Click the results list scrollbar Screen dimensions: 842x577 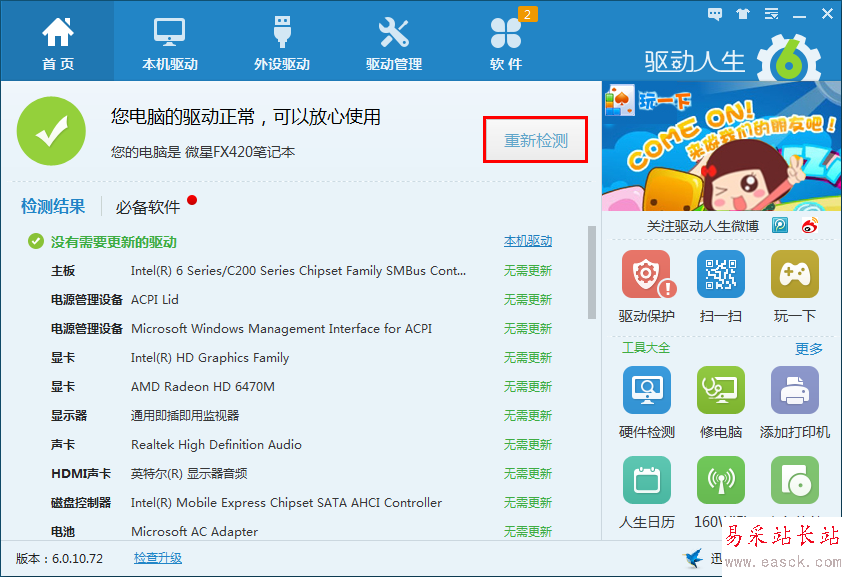pyautogui.click(x=592, y=272)
